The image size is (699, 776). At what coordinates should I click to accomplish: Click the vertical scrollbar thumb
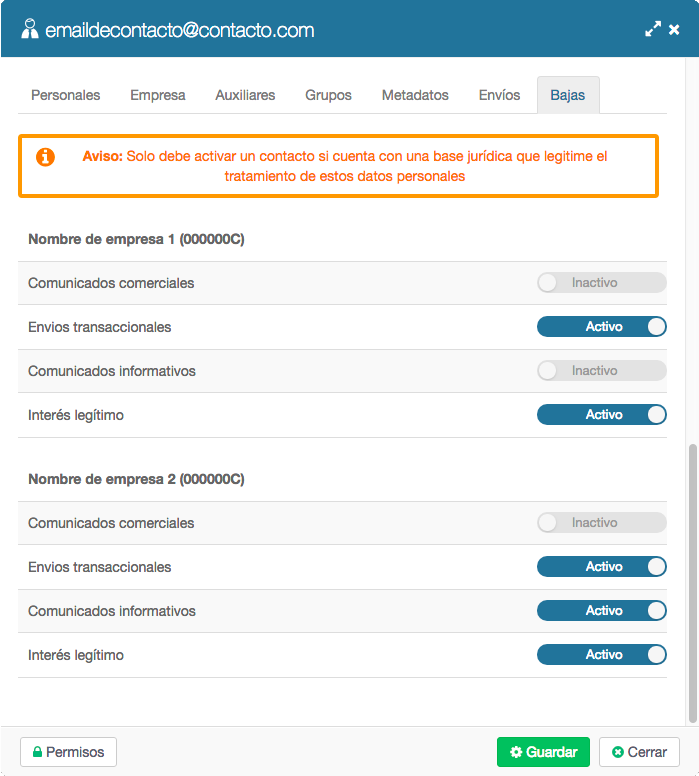[693, 584]
